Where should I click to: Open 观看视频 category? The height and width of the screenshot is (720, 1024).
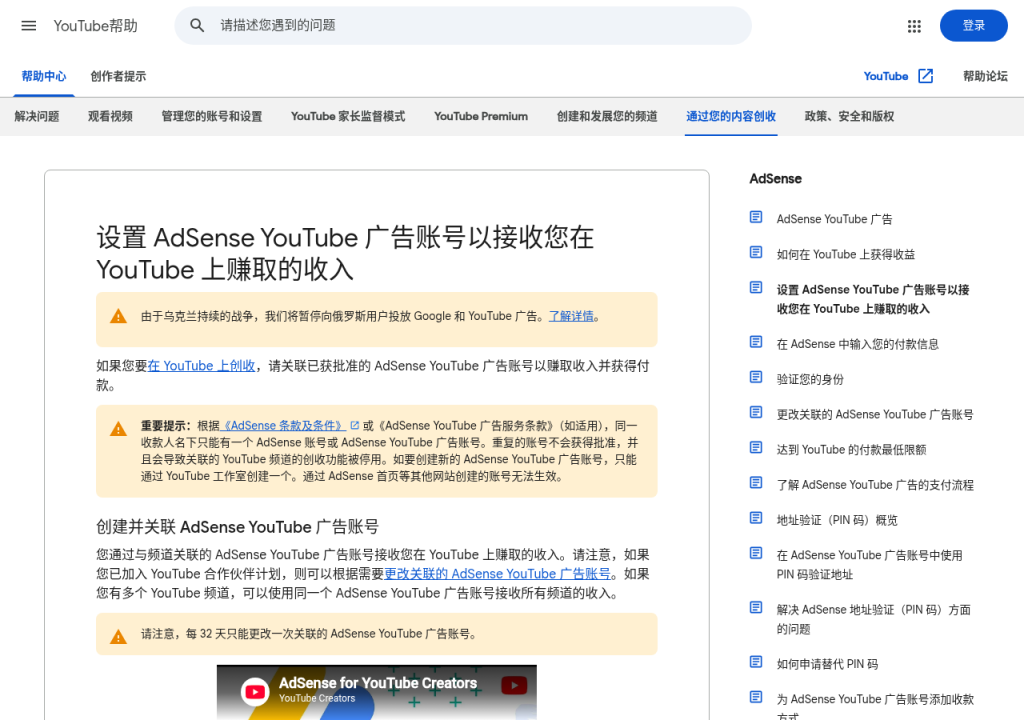click(110, 116)
